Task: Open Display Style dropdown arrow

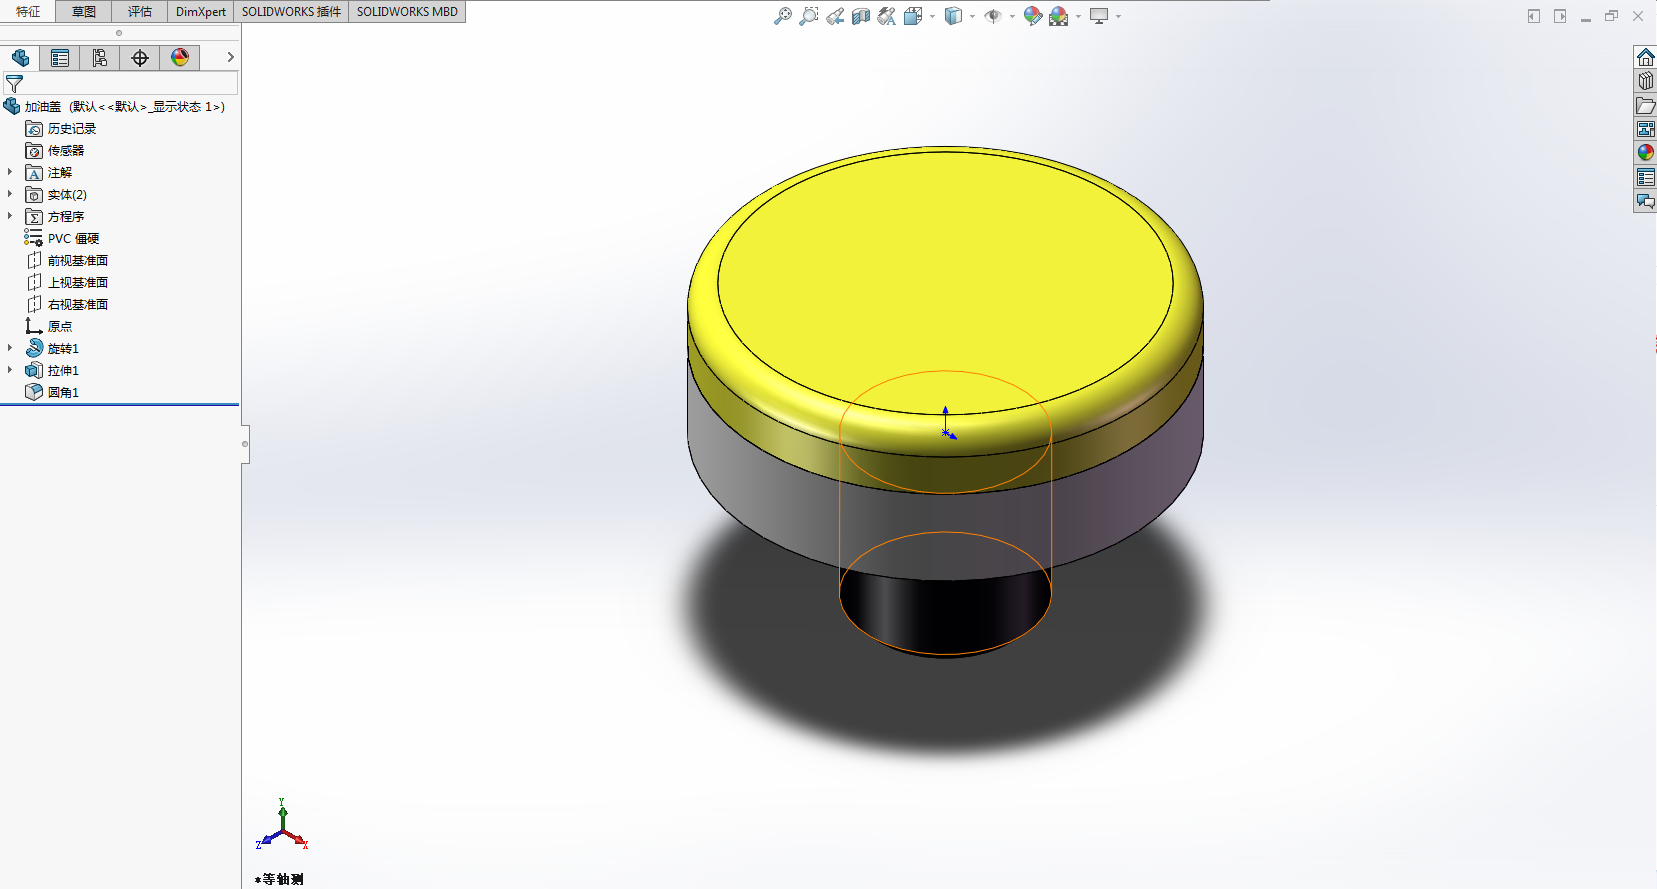Action: pos(972,16)
